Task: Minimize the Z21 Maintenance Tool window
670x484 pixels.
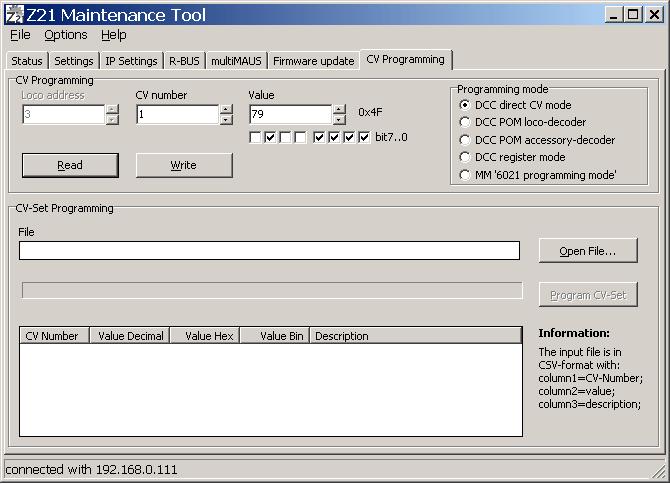Action: click(x=614, y=15)
